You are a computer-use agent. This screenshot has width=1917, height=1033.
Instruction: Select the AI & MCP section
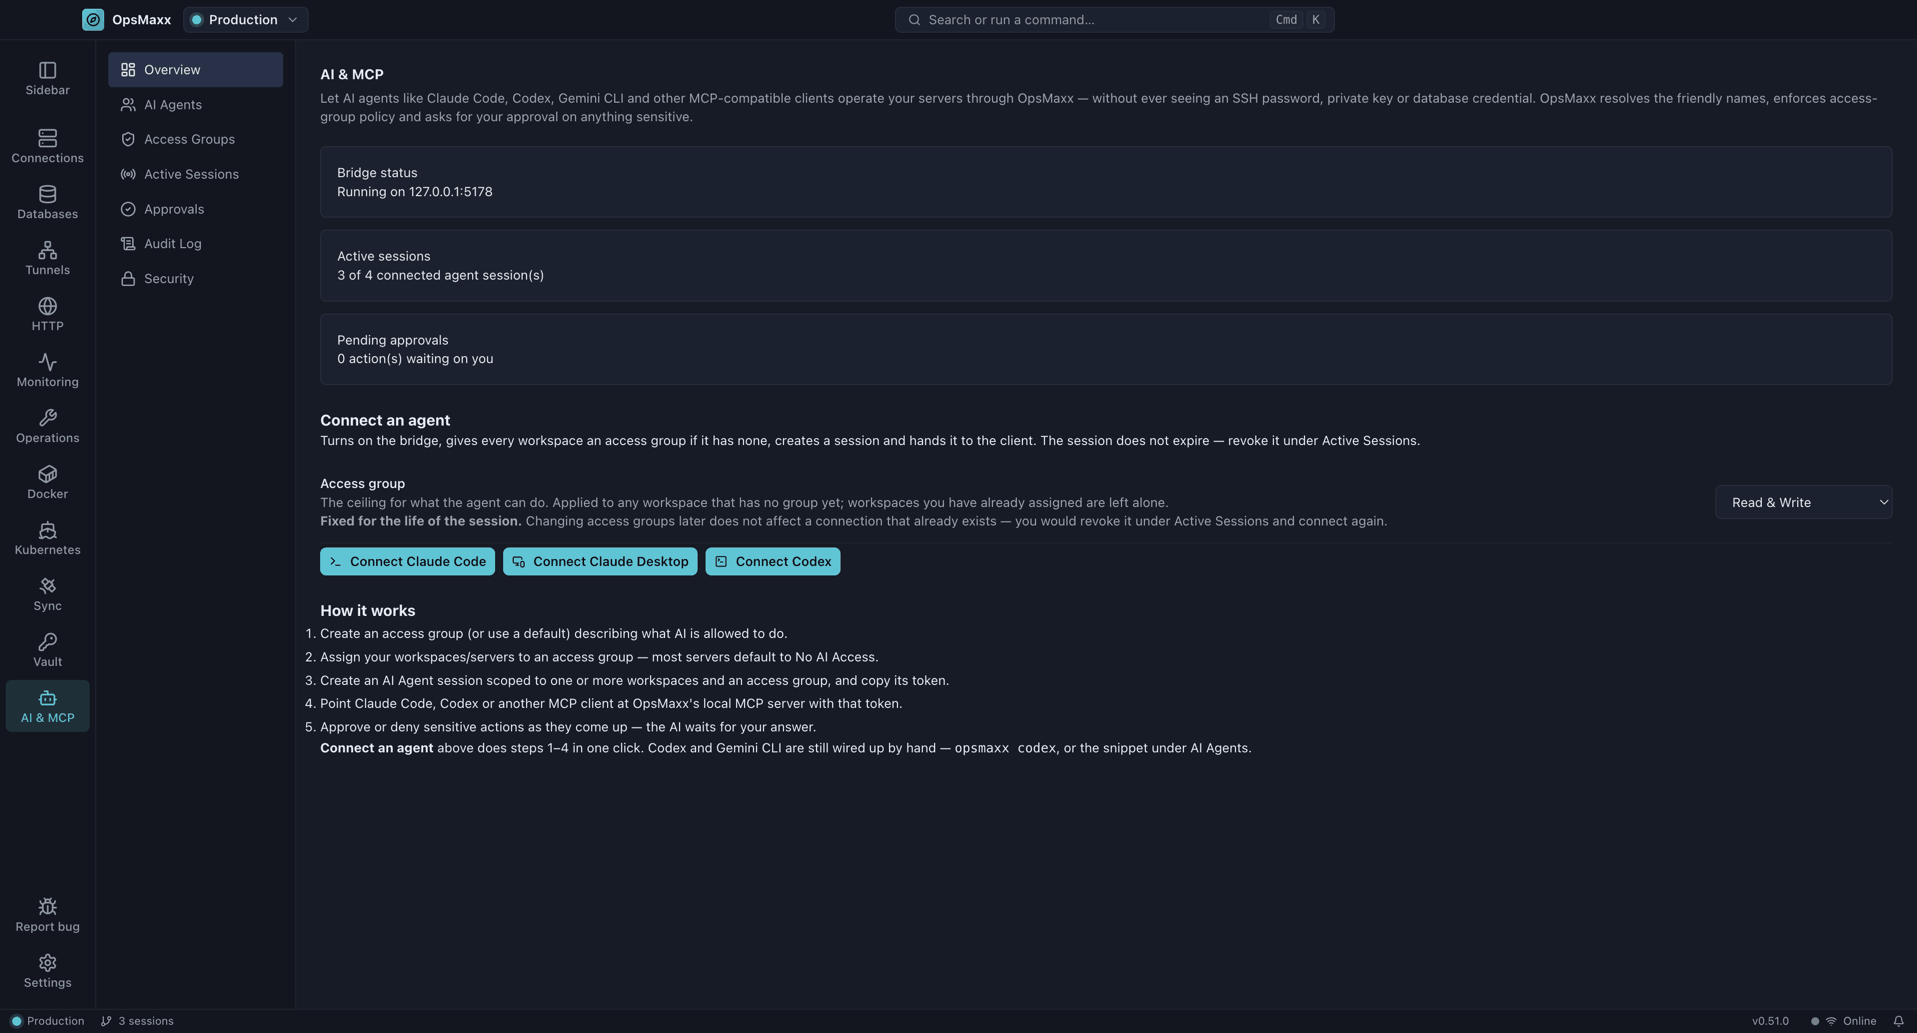(47, 707)
